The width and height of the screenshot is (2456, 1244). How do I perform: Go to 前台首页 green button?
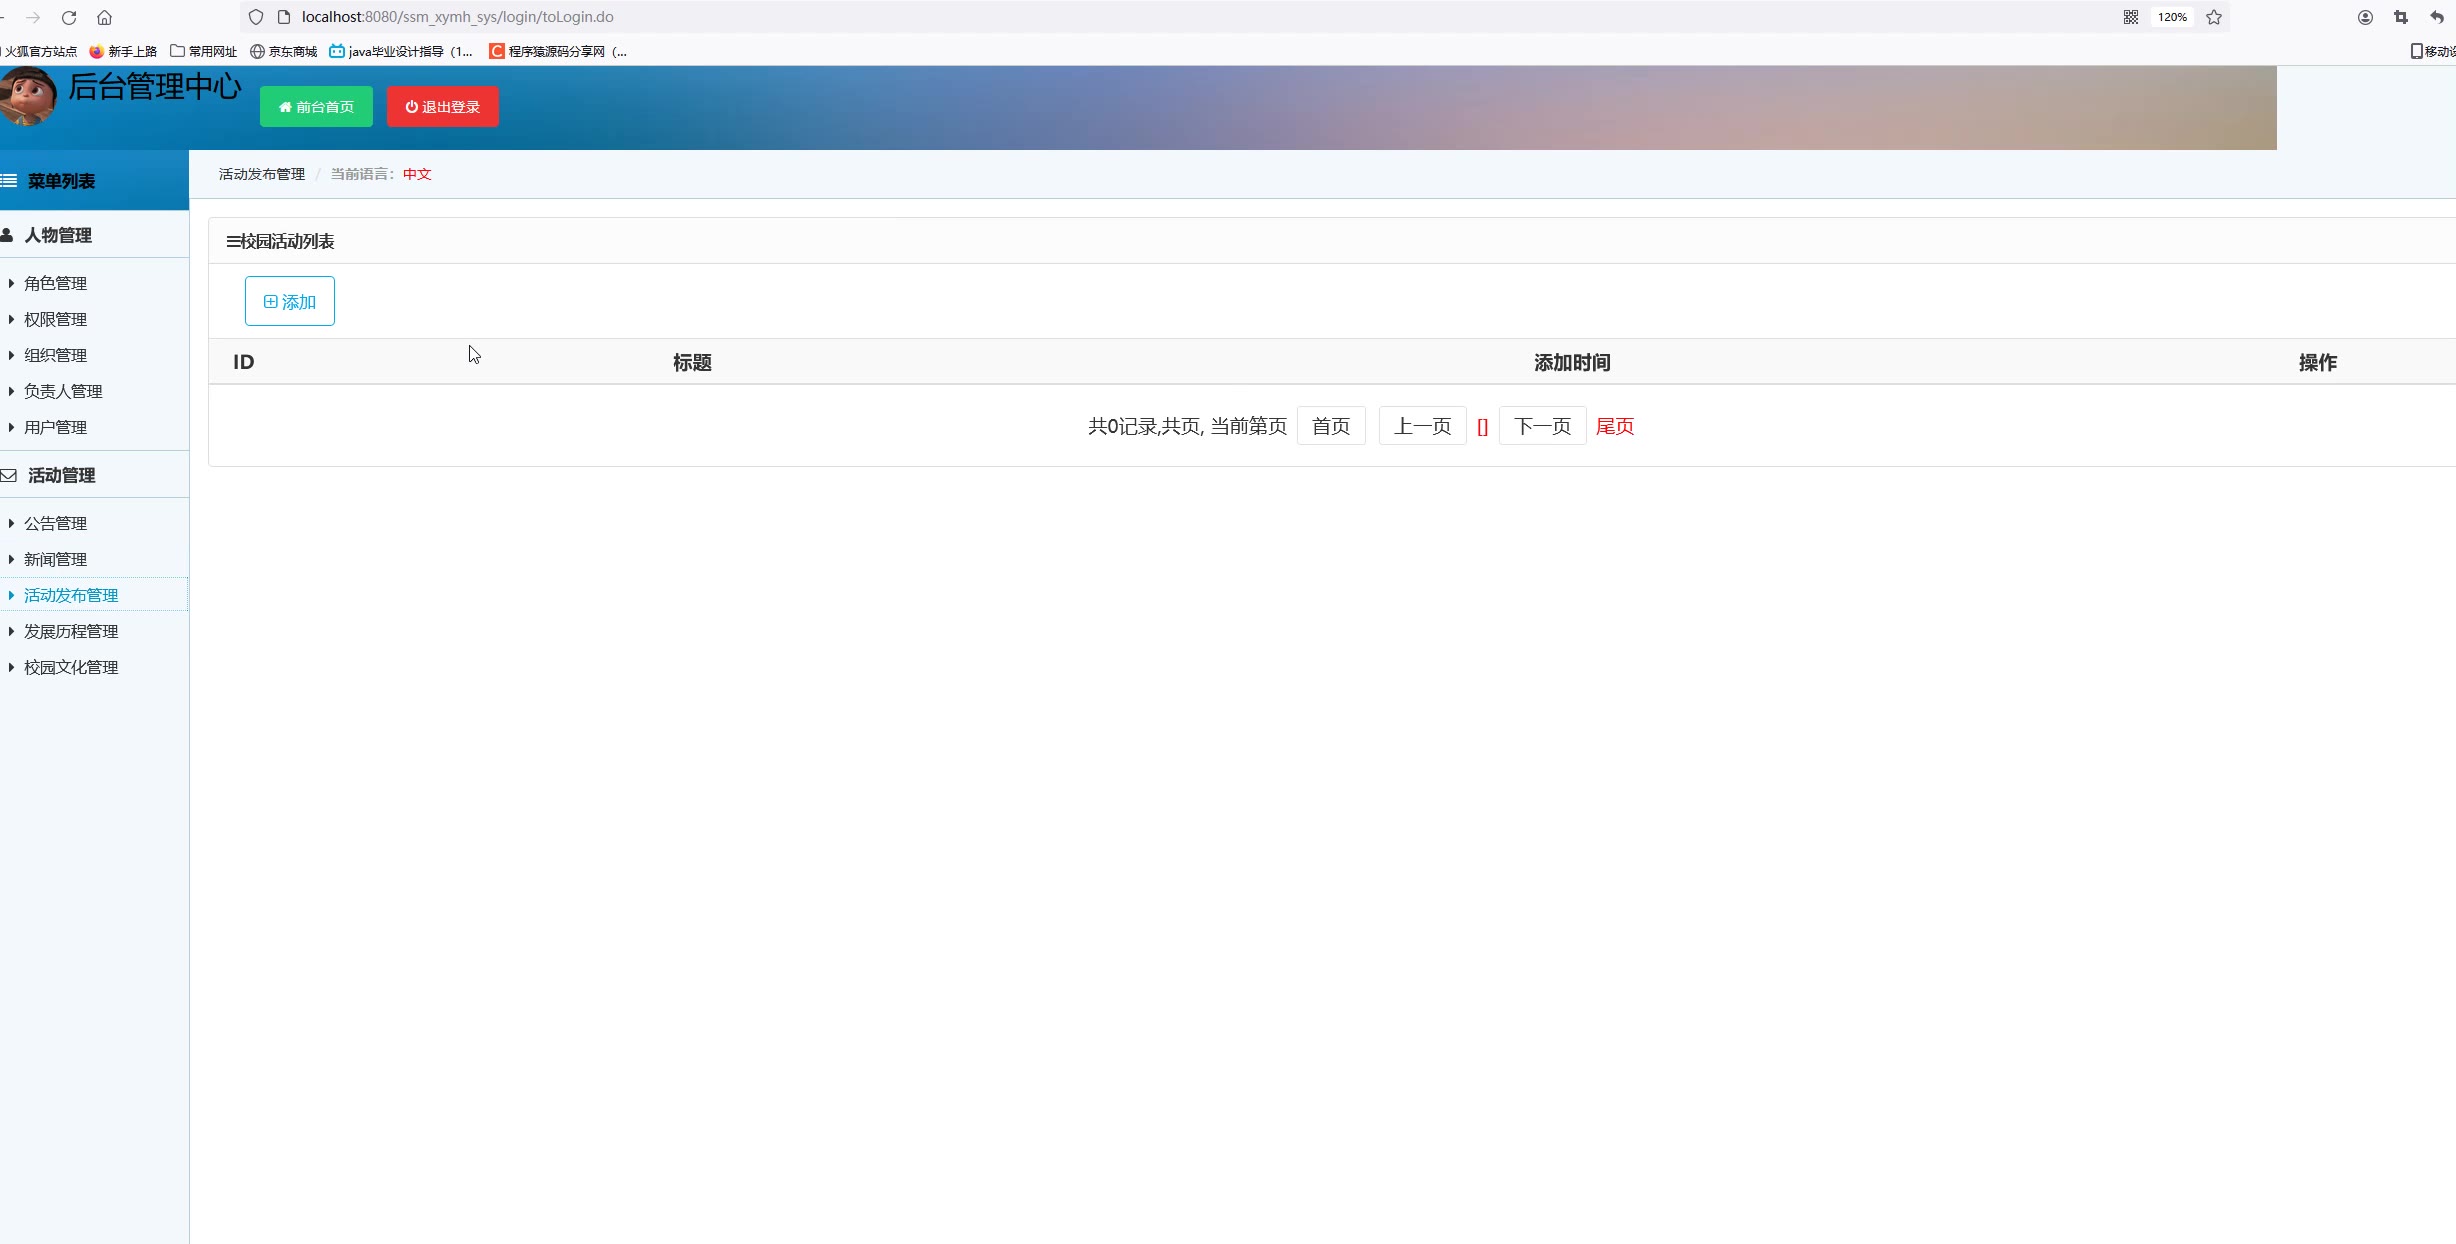[316, 107]
